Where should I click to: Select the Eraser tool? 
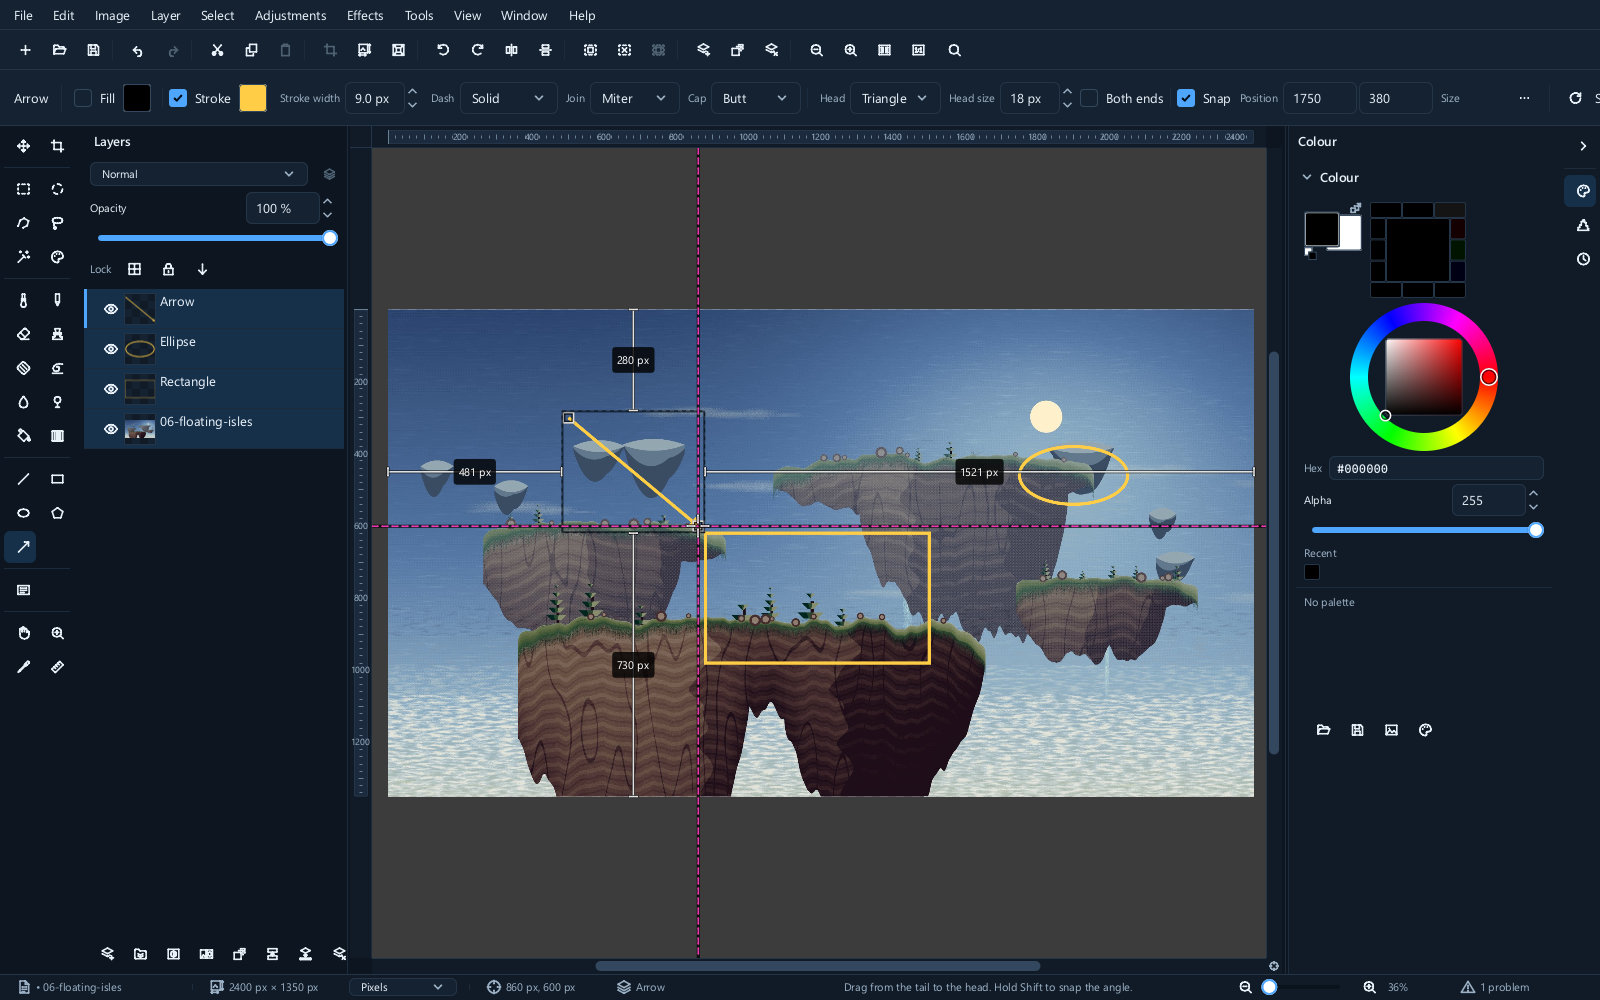click(23, 334)
